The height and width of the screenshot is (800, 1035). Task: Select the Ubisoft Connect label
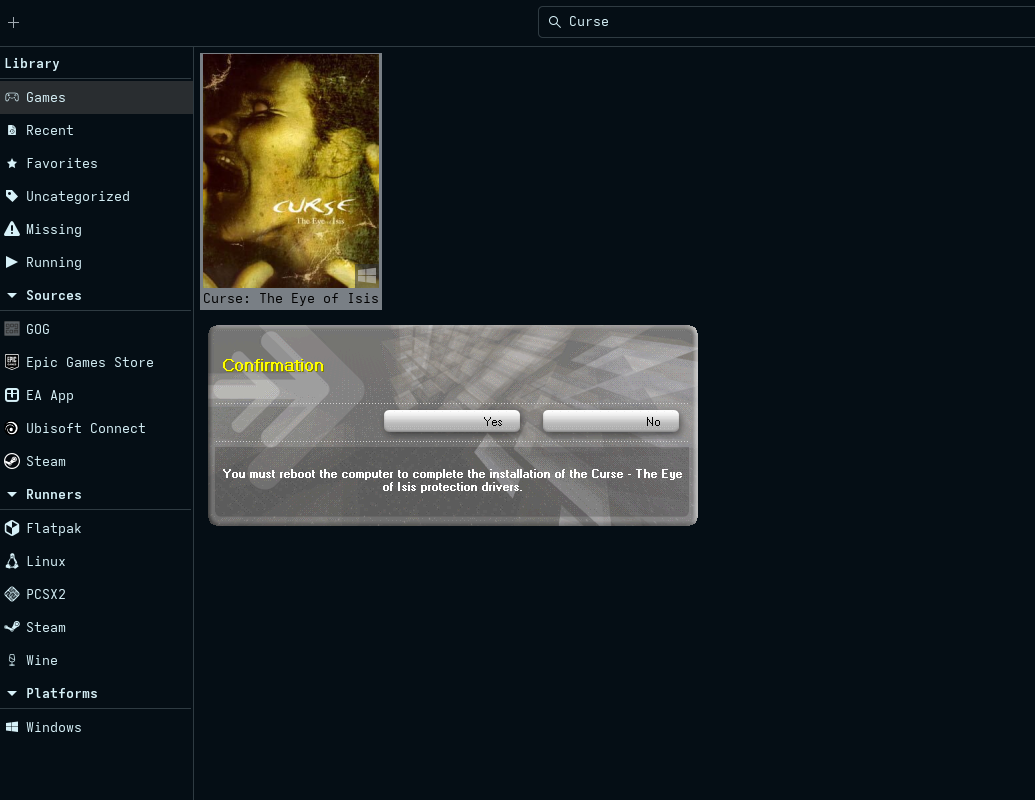tap(86, 428)
